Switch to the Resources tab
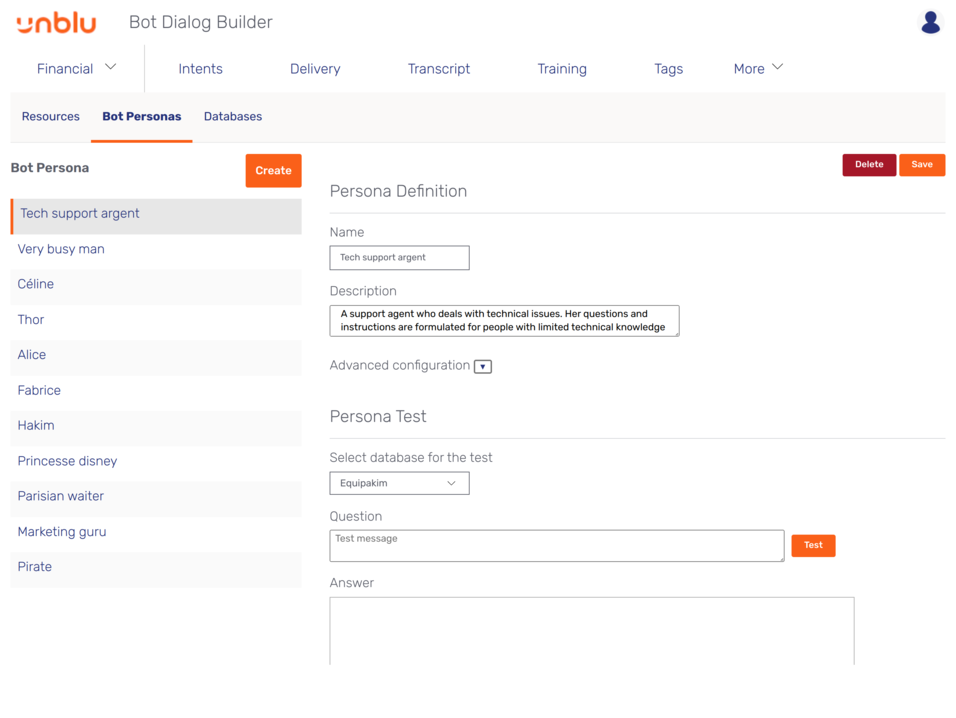 pos(51,116)
